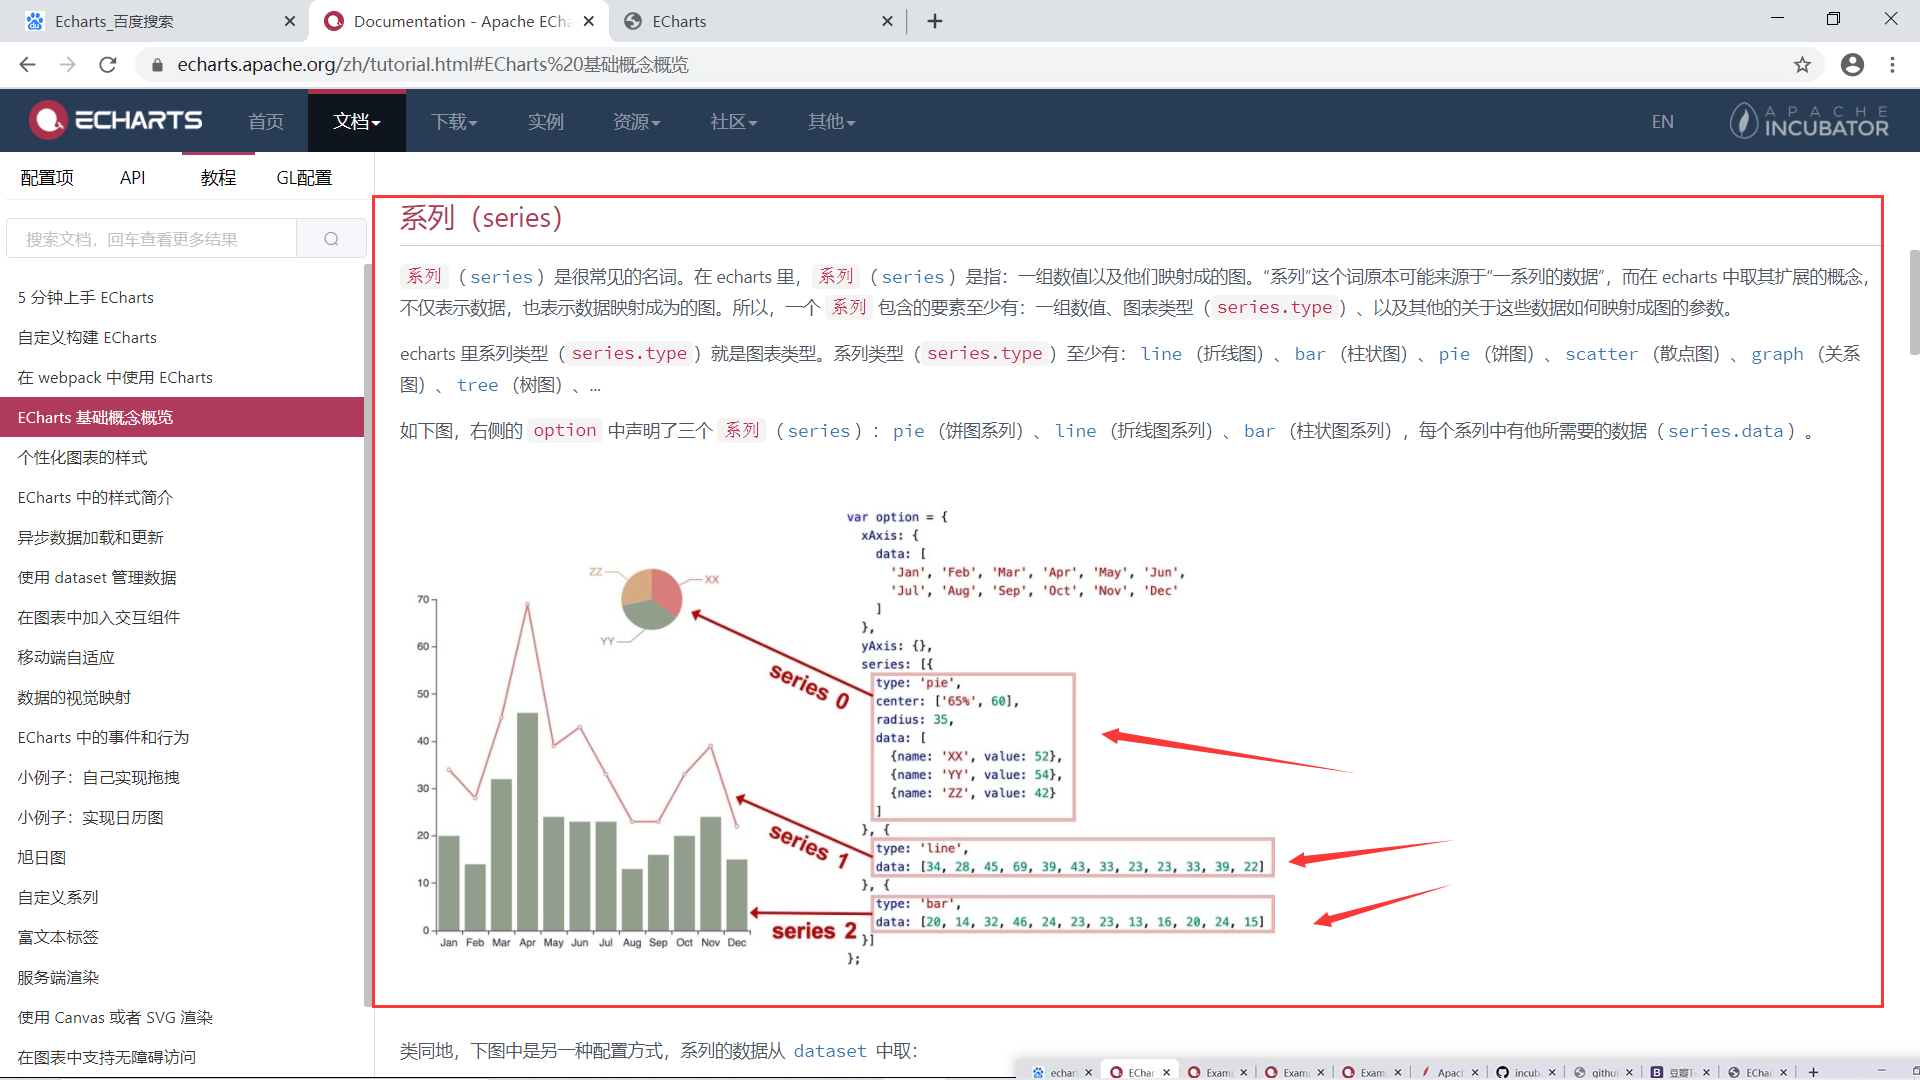Viewport: 1920px width, 1080px height.
Task: Open the 其他 dropdown menu
Action: click(831, 121)
